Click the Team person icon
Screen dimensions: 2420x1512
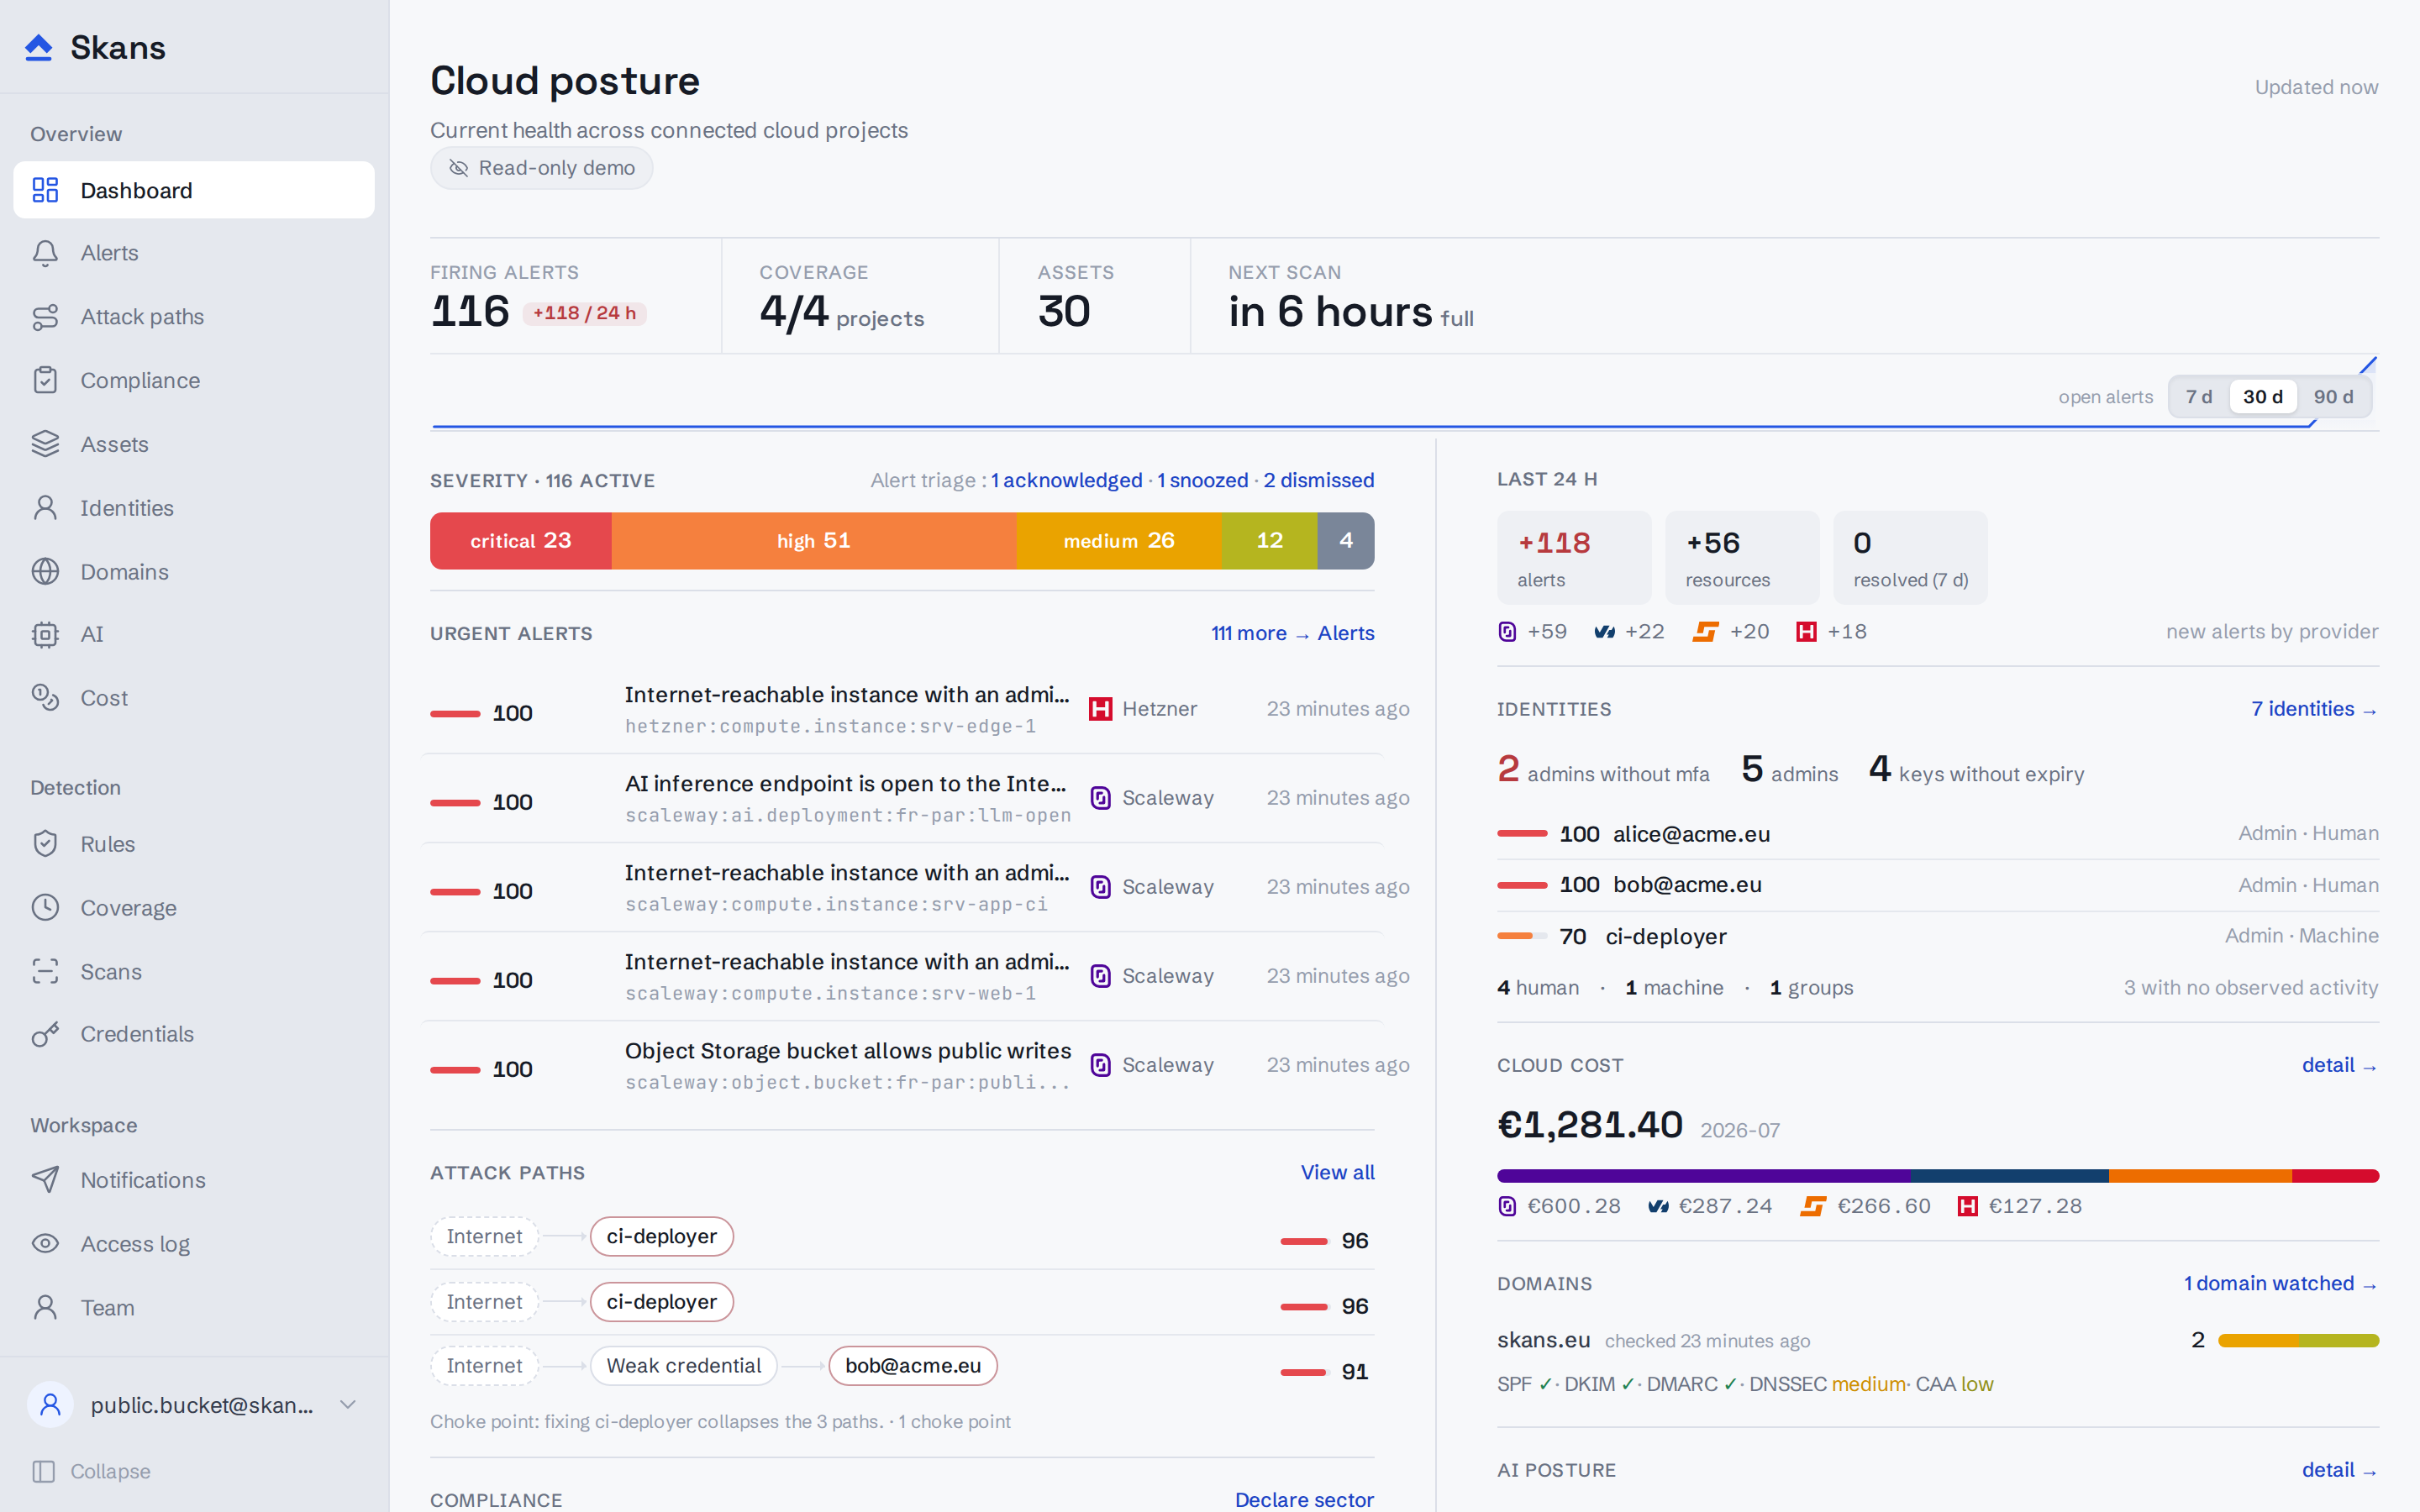pyautogui.click(x=45, y=1308)
